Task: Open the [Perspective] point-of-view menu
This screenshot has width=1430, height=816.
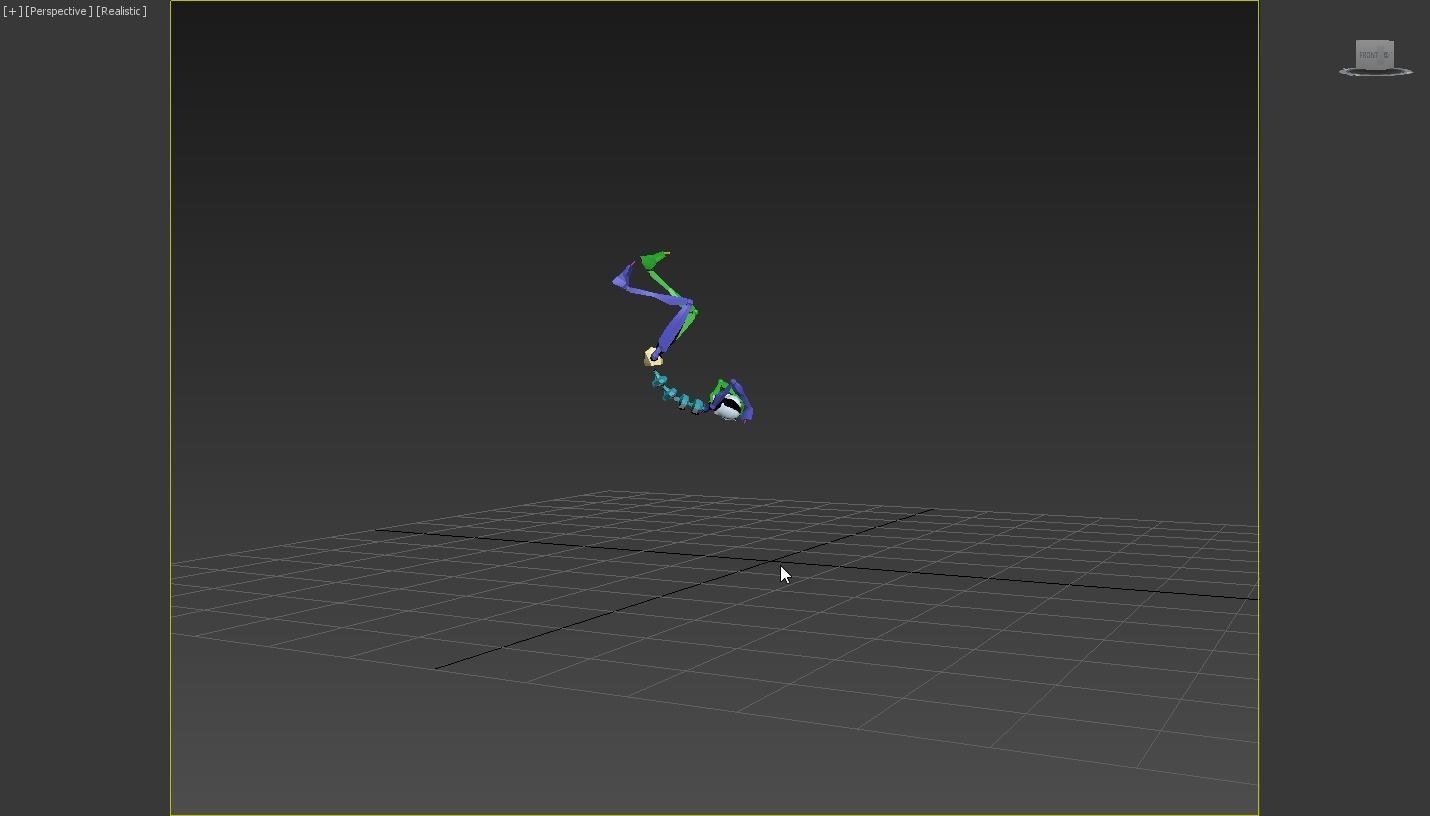Action: click(x=59, y=11)
